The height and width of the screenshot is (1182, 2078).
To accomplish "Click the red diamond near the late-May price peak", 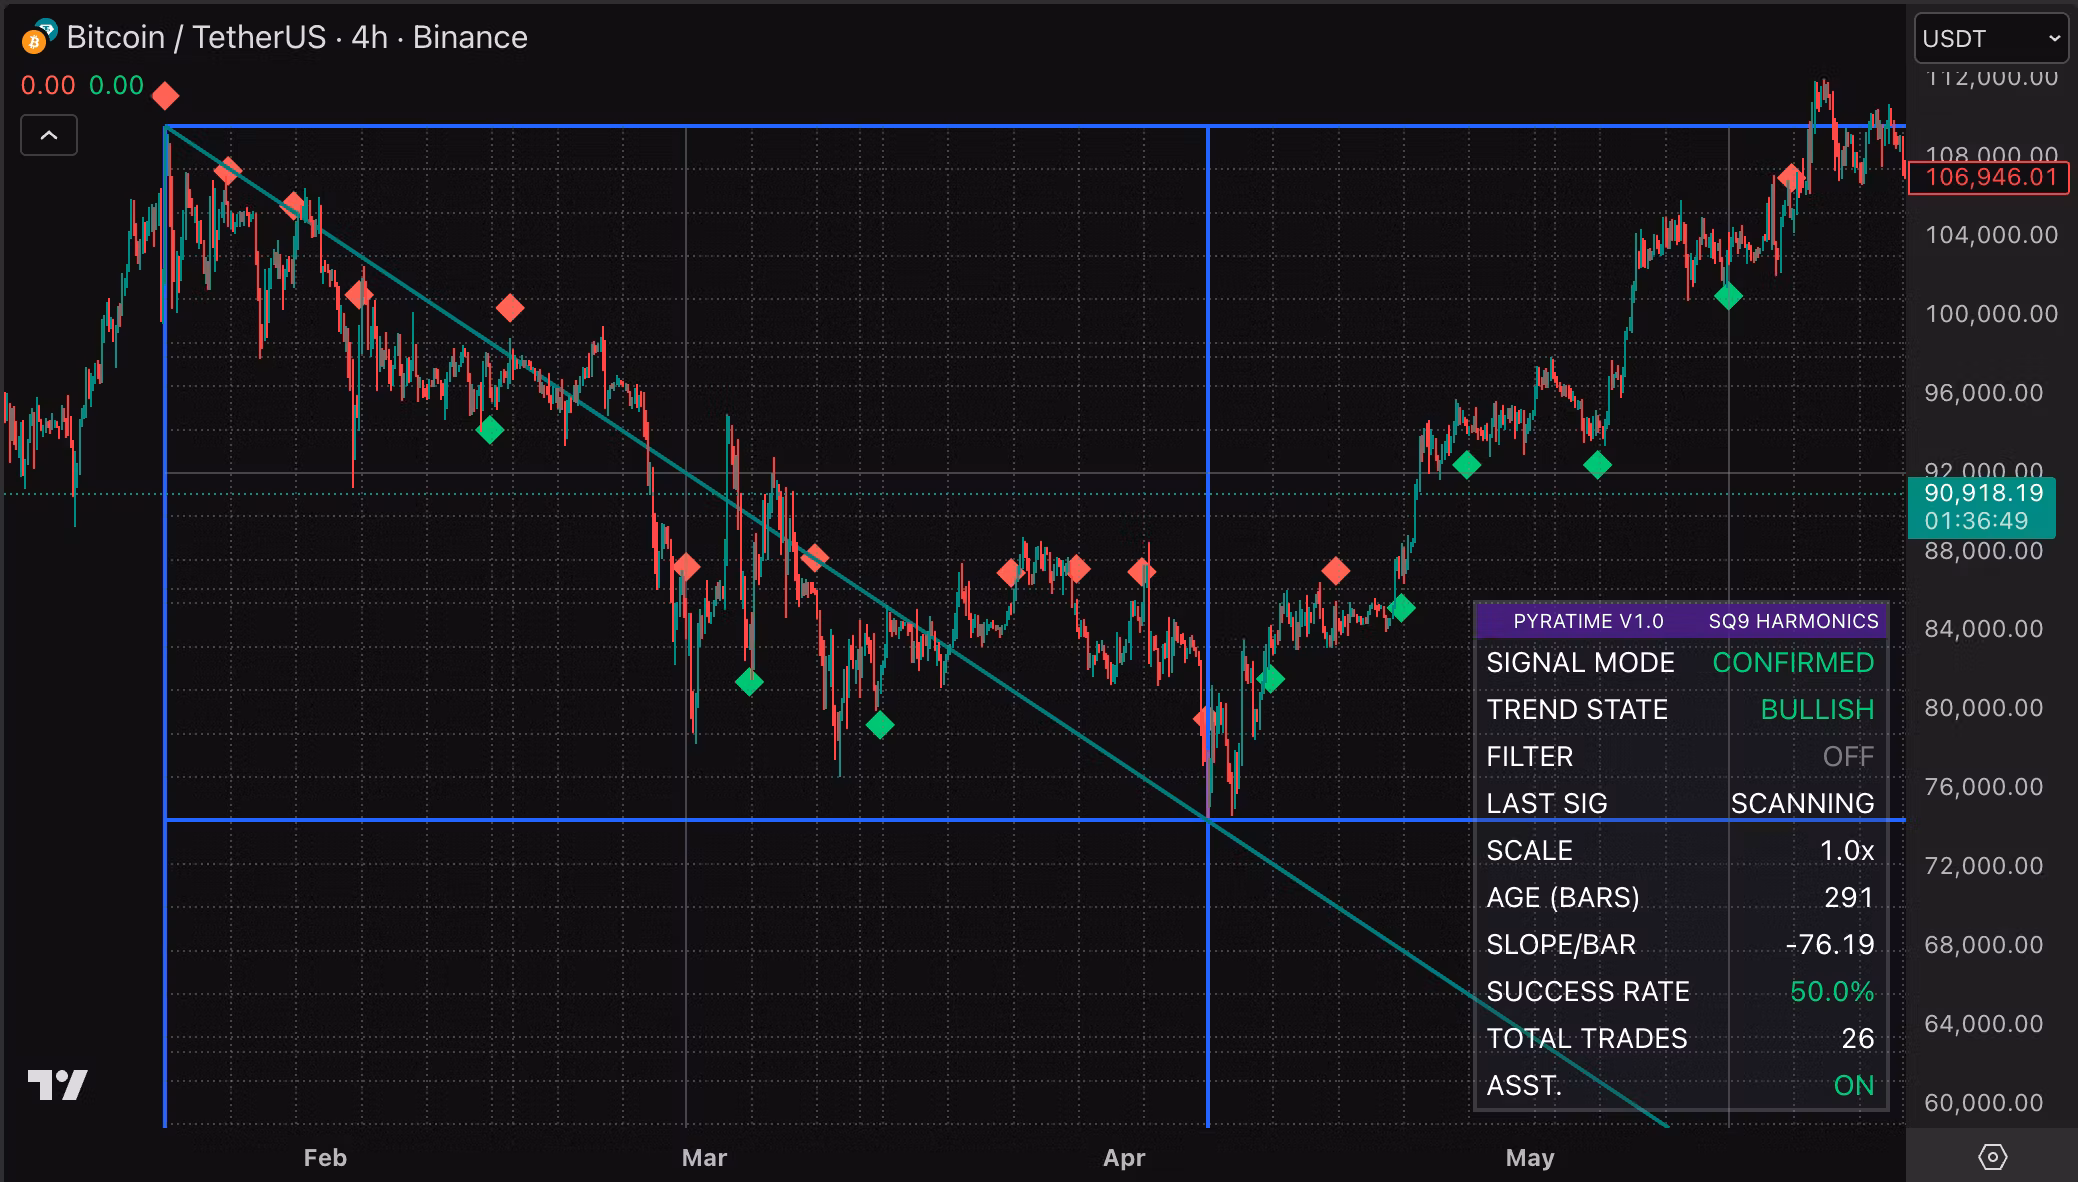I will click(x=1790, y=179).
